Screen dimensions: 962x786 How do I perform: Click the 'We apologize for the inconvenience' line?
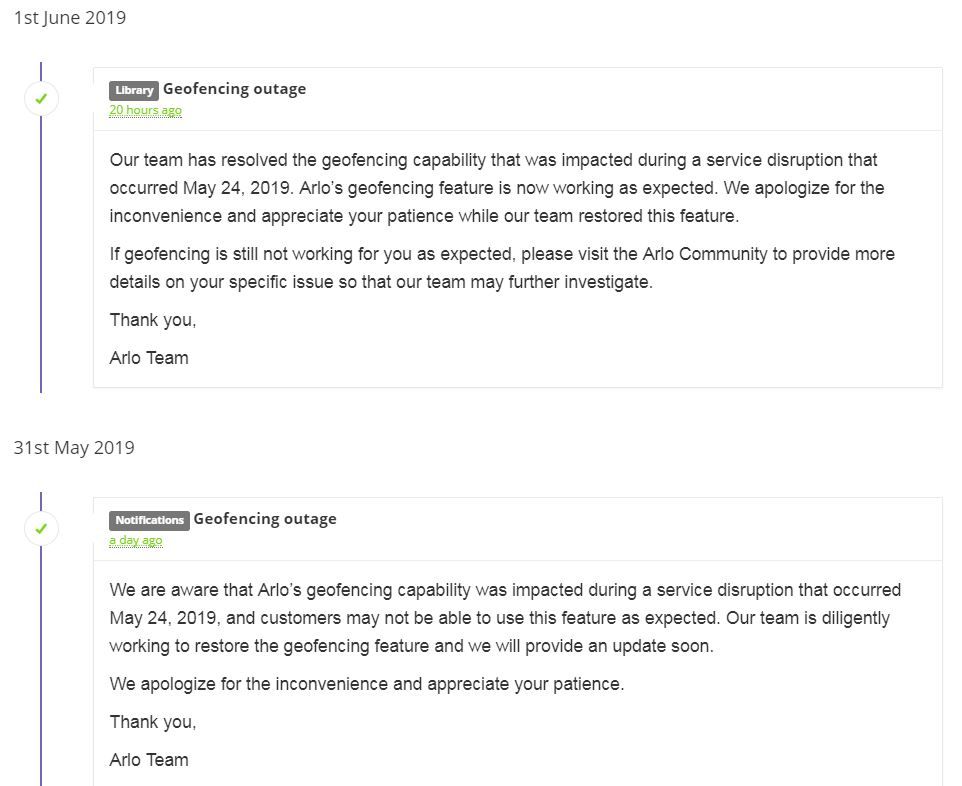[x=367, y=684]
